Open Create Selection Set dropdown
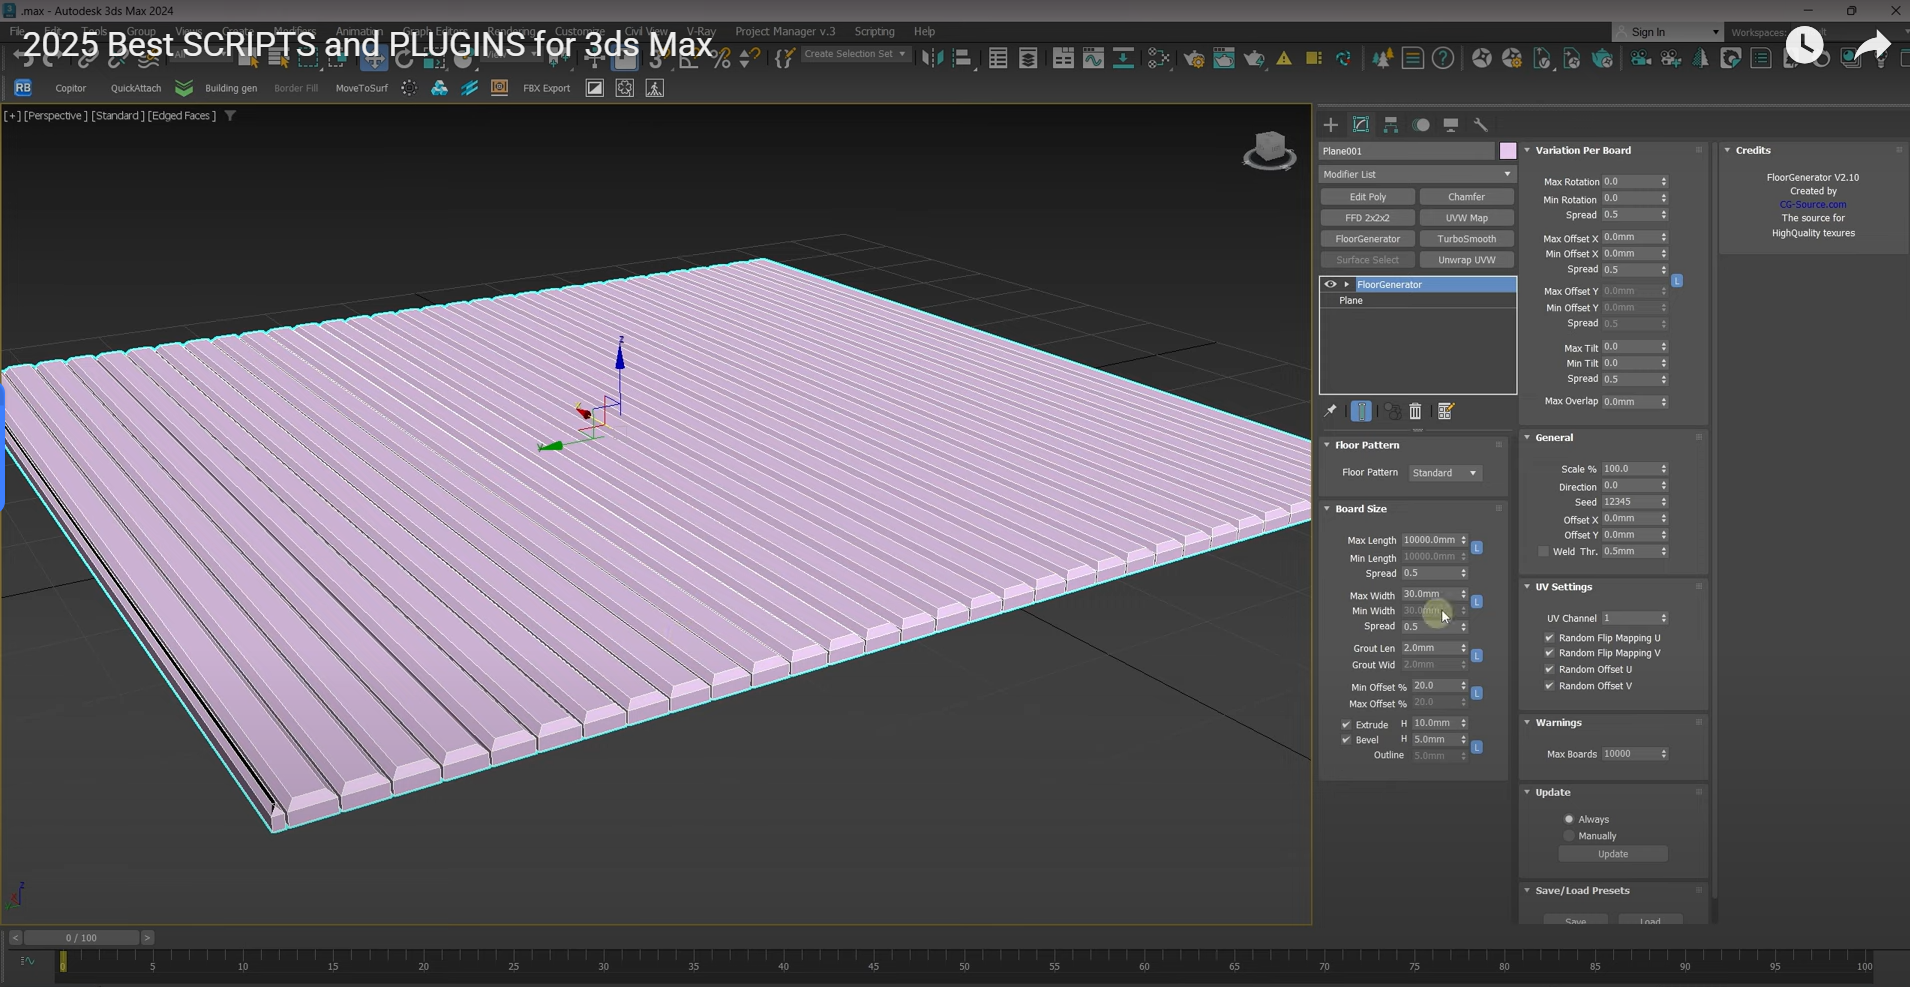The image size is (1910, 987). point(856,54)
